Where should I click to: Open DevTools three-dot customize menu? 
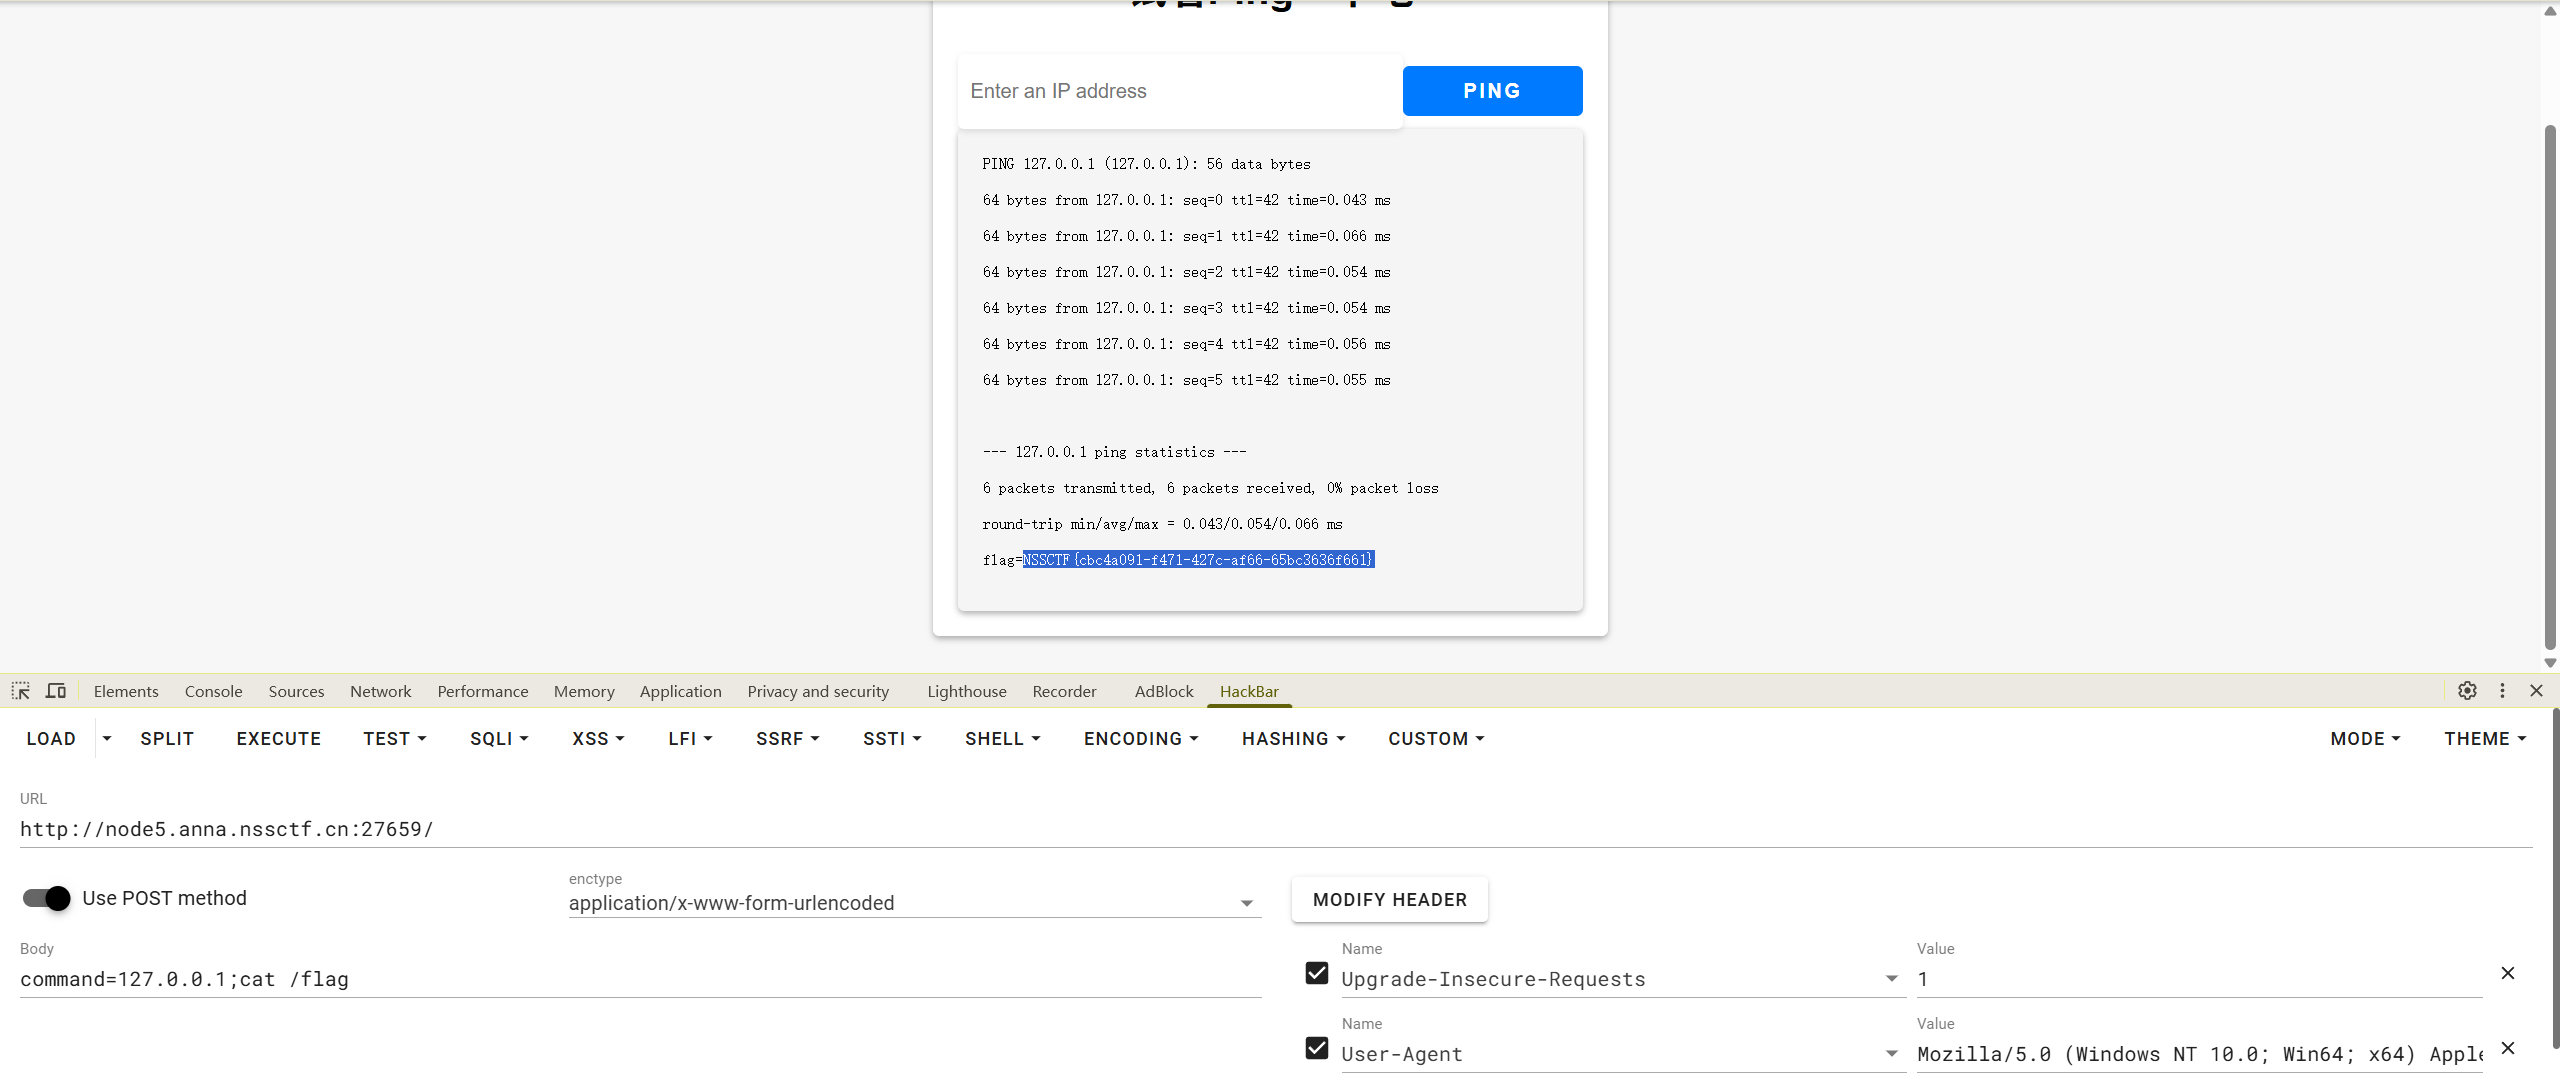2502,691
